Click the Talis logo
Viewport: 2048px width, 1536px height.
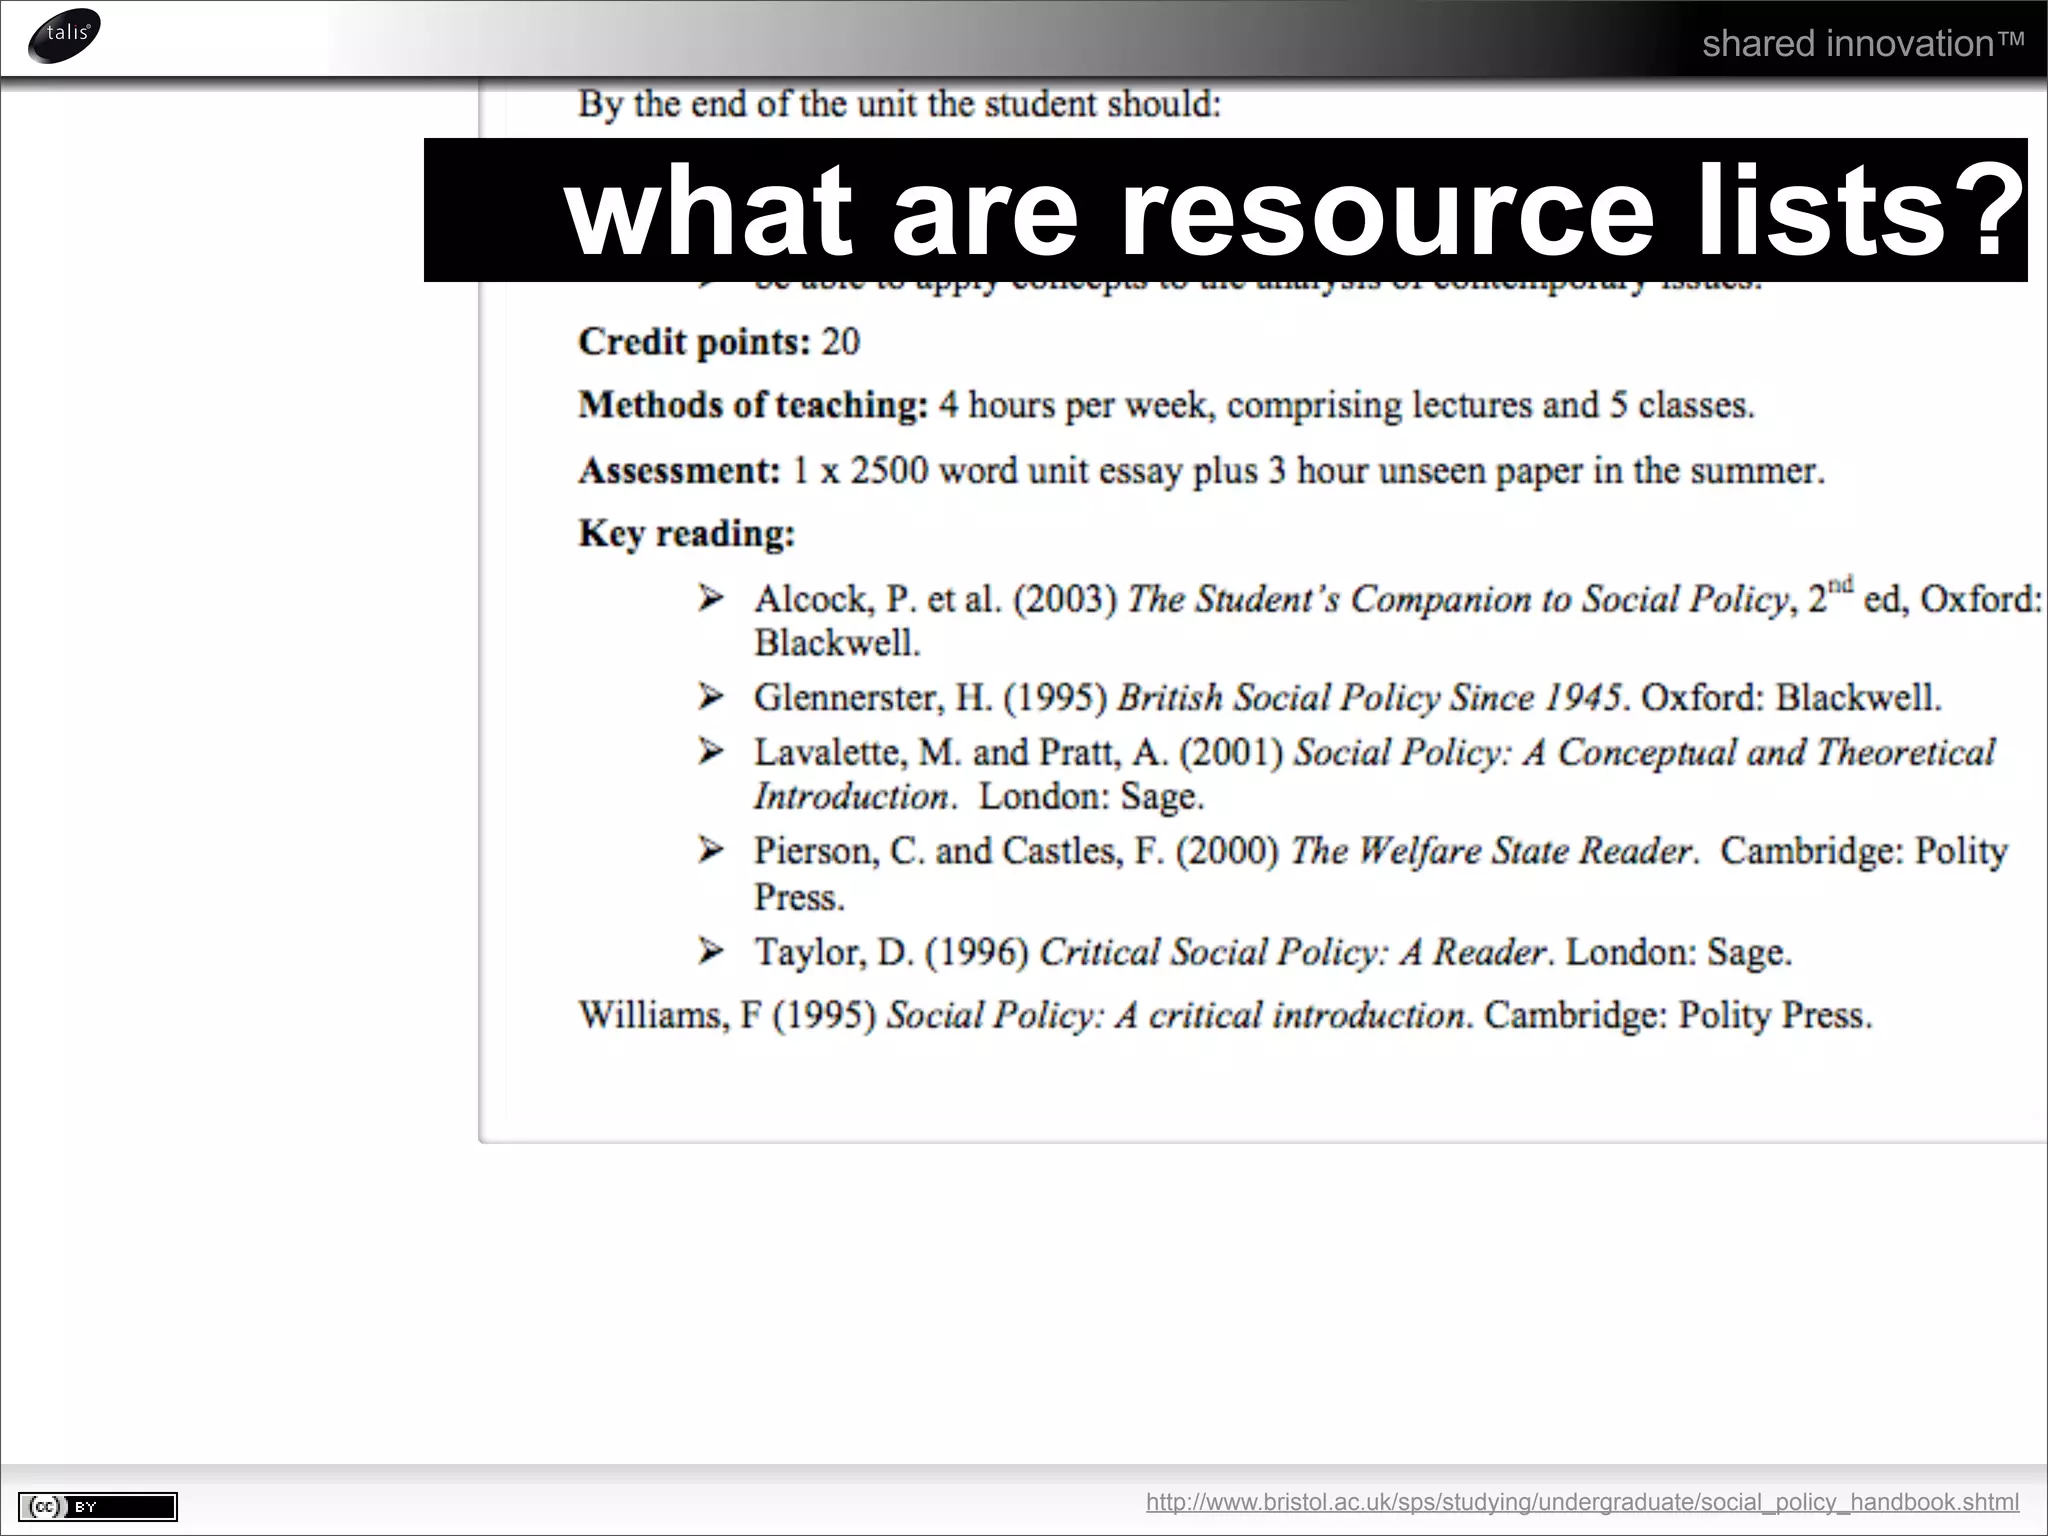click(x=65, y=36)
